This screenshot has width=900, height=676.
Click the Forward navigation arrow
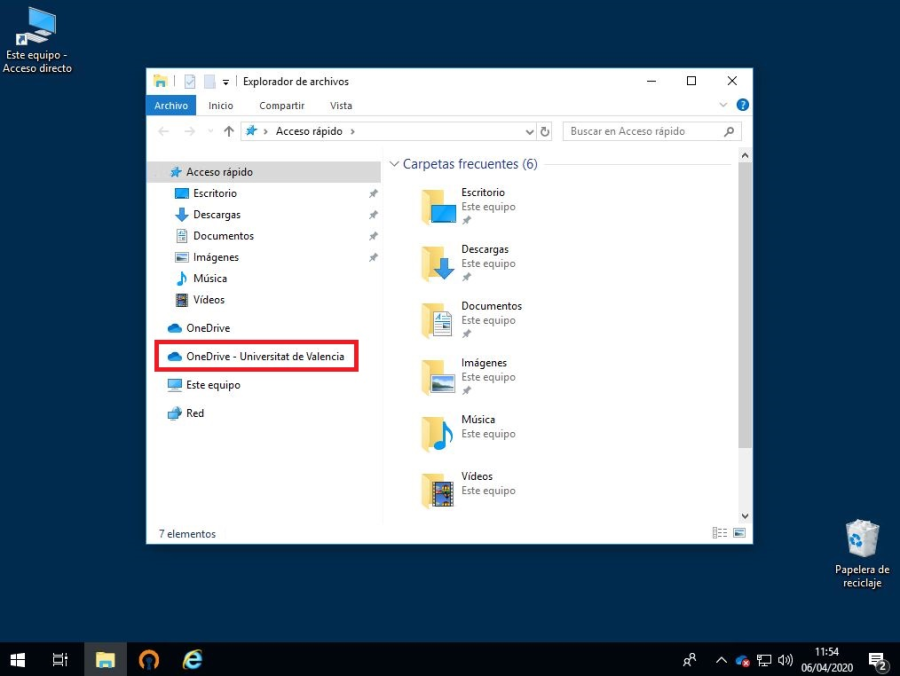click(x=189, y=131)
